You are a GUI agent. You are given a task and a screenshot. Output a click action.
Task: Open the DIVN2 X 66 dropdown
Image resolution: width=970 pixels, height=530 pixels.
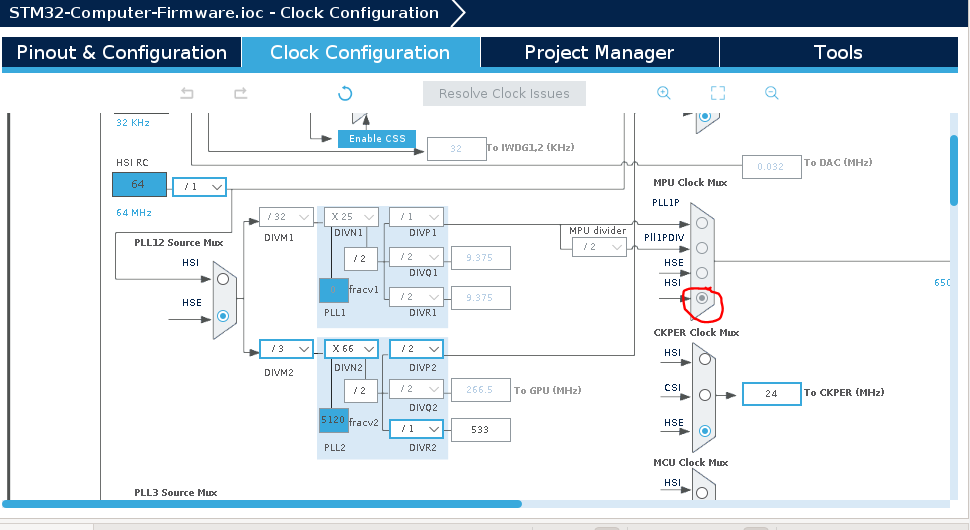(351, 349)
